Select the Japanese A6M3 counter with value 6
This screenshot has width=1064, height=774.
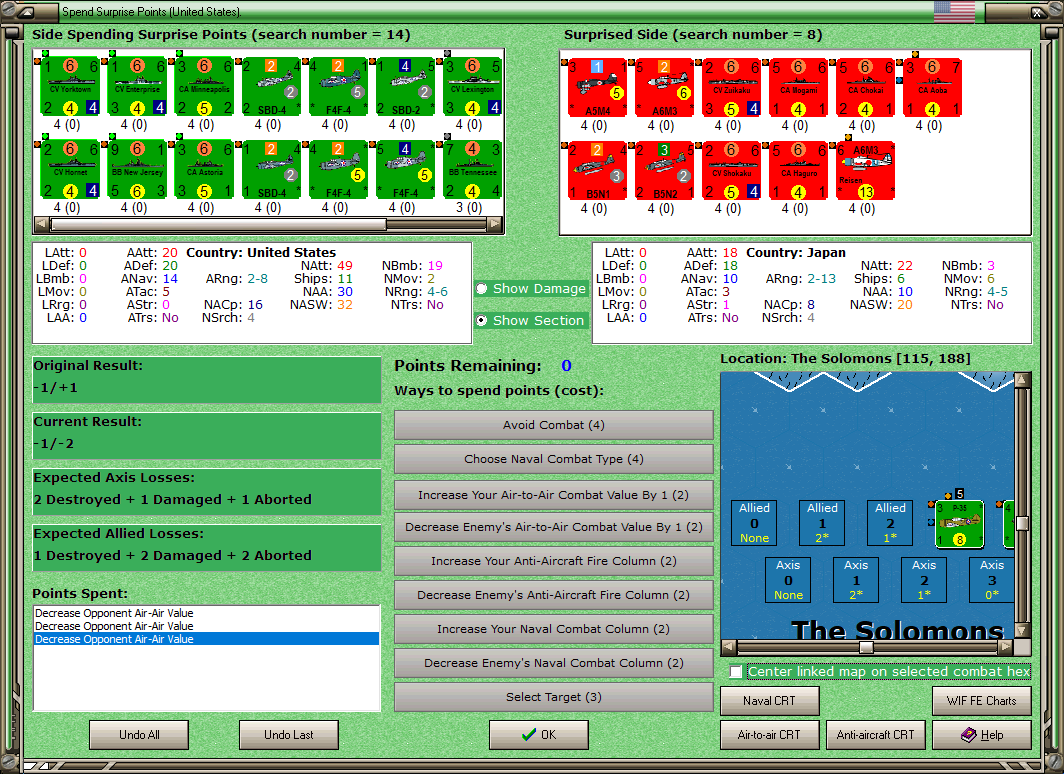coord(664,88)
